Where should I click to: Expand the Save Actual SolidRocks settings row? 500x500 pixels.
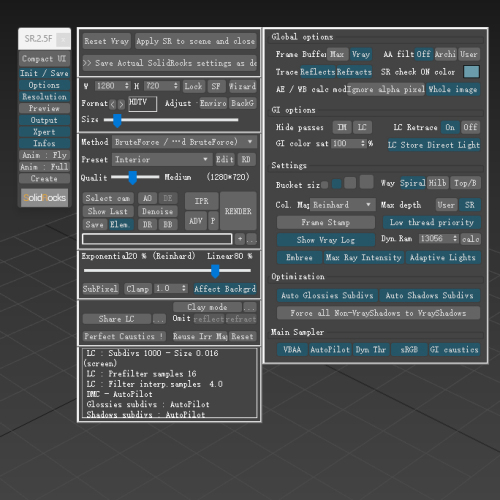[169, 63]
